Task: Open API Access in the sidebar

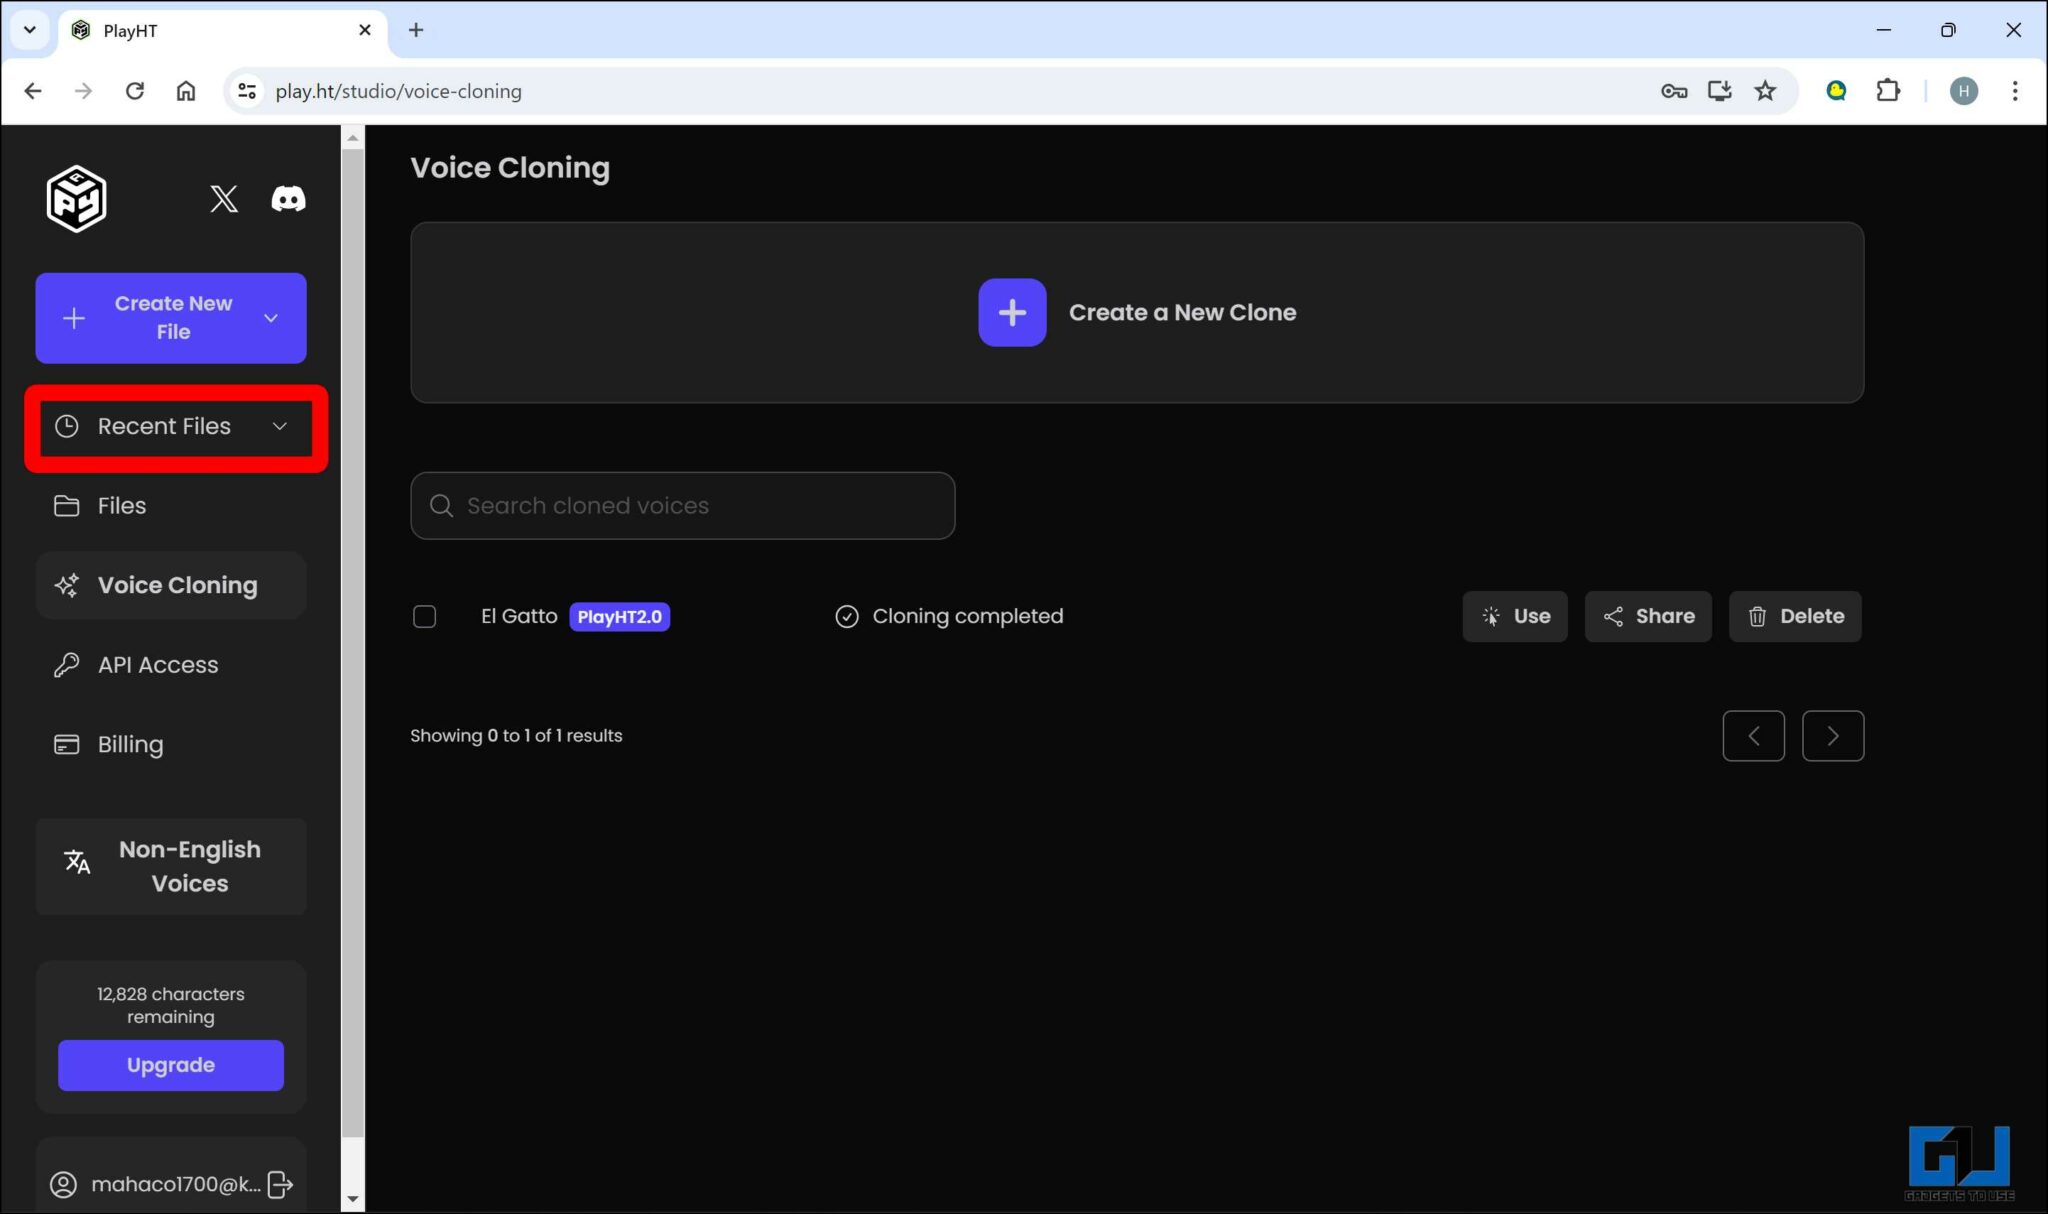Action: (x=157, y=665)
